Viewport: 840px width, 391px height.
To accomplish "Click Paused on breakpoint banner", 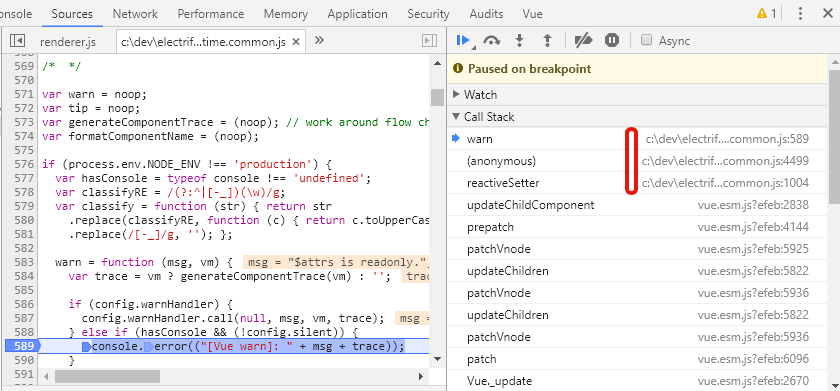I will point(638,69).
